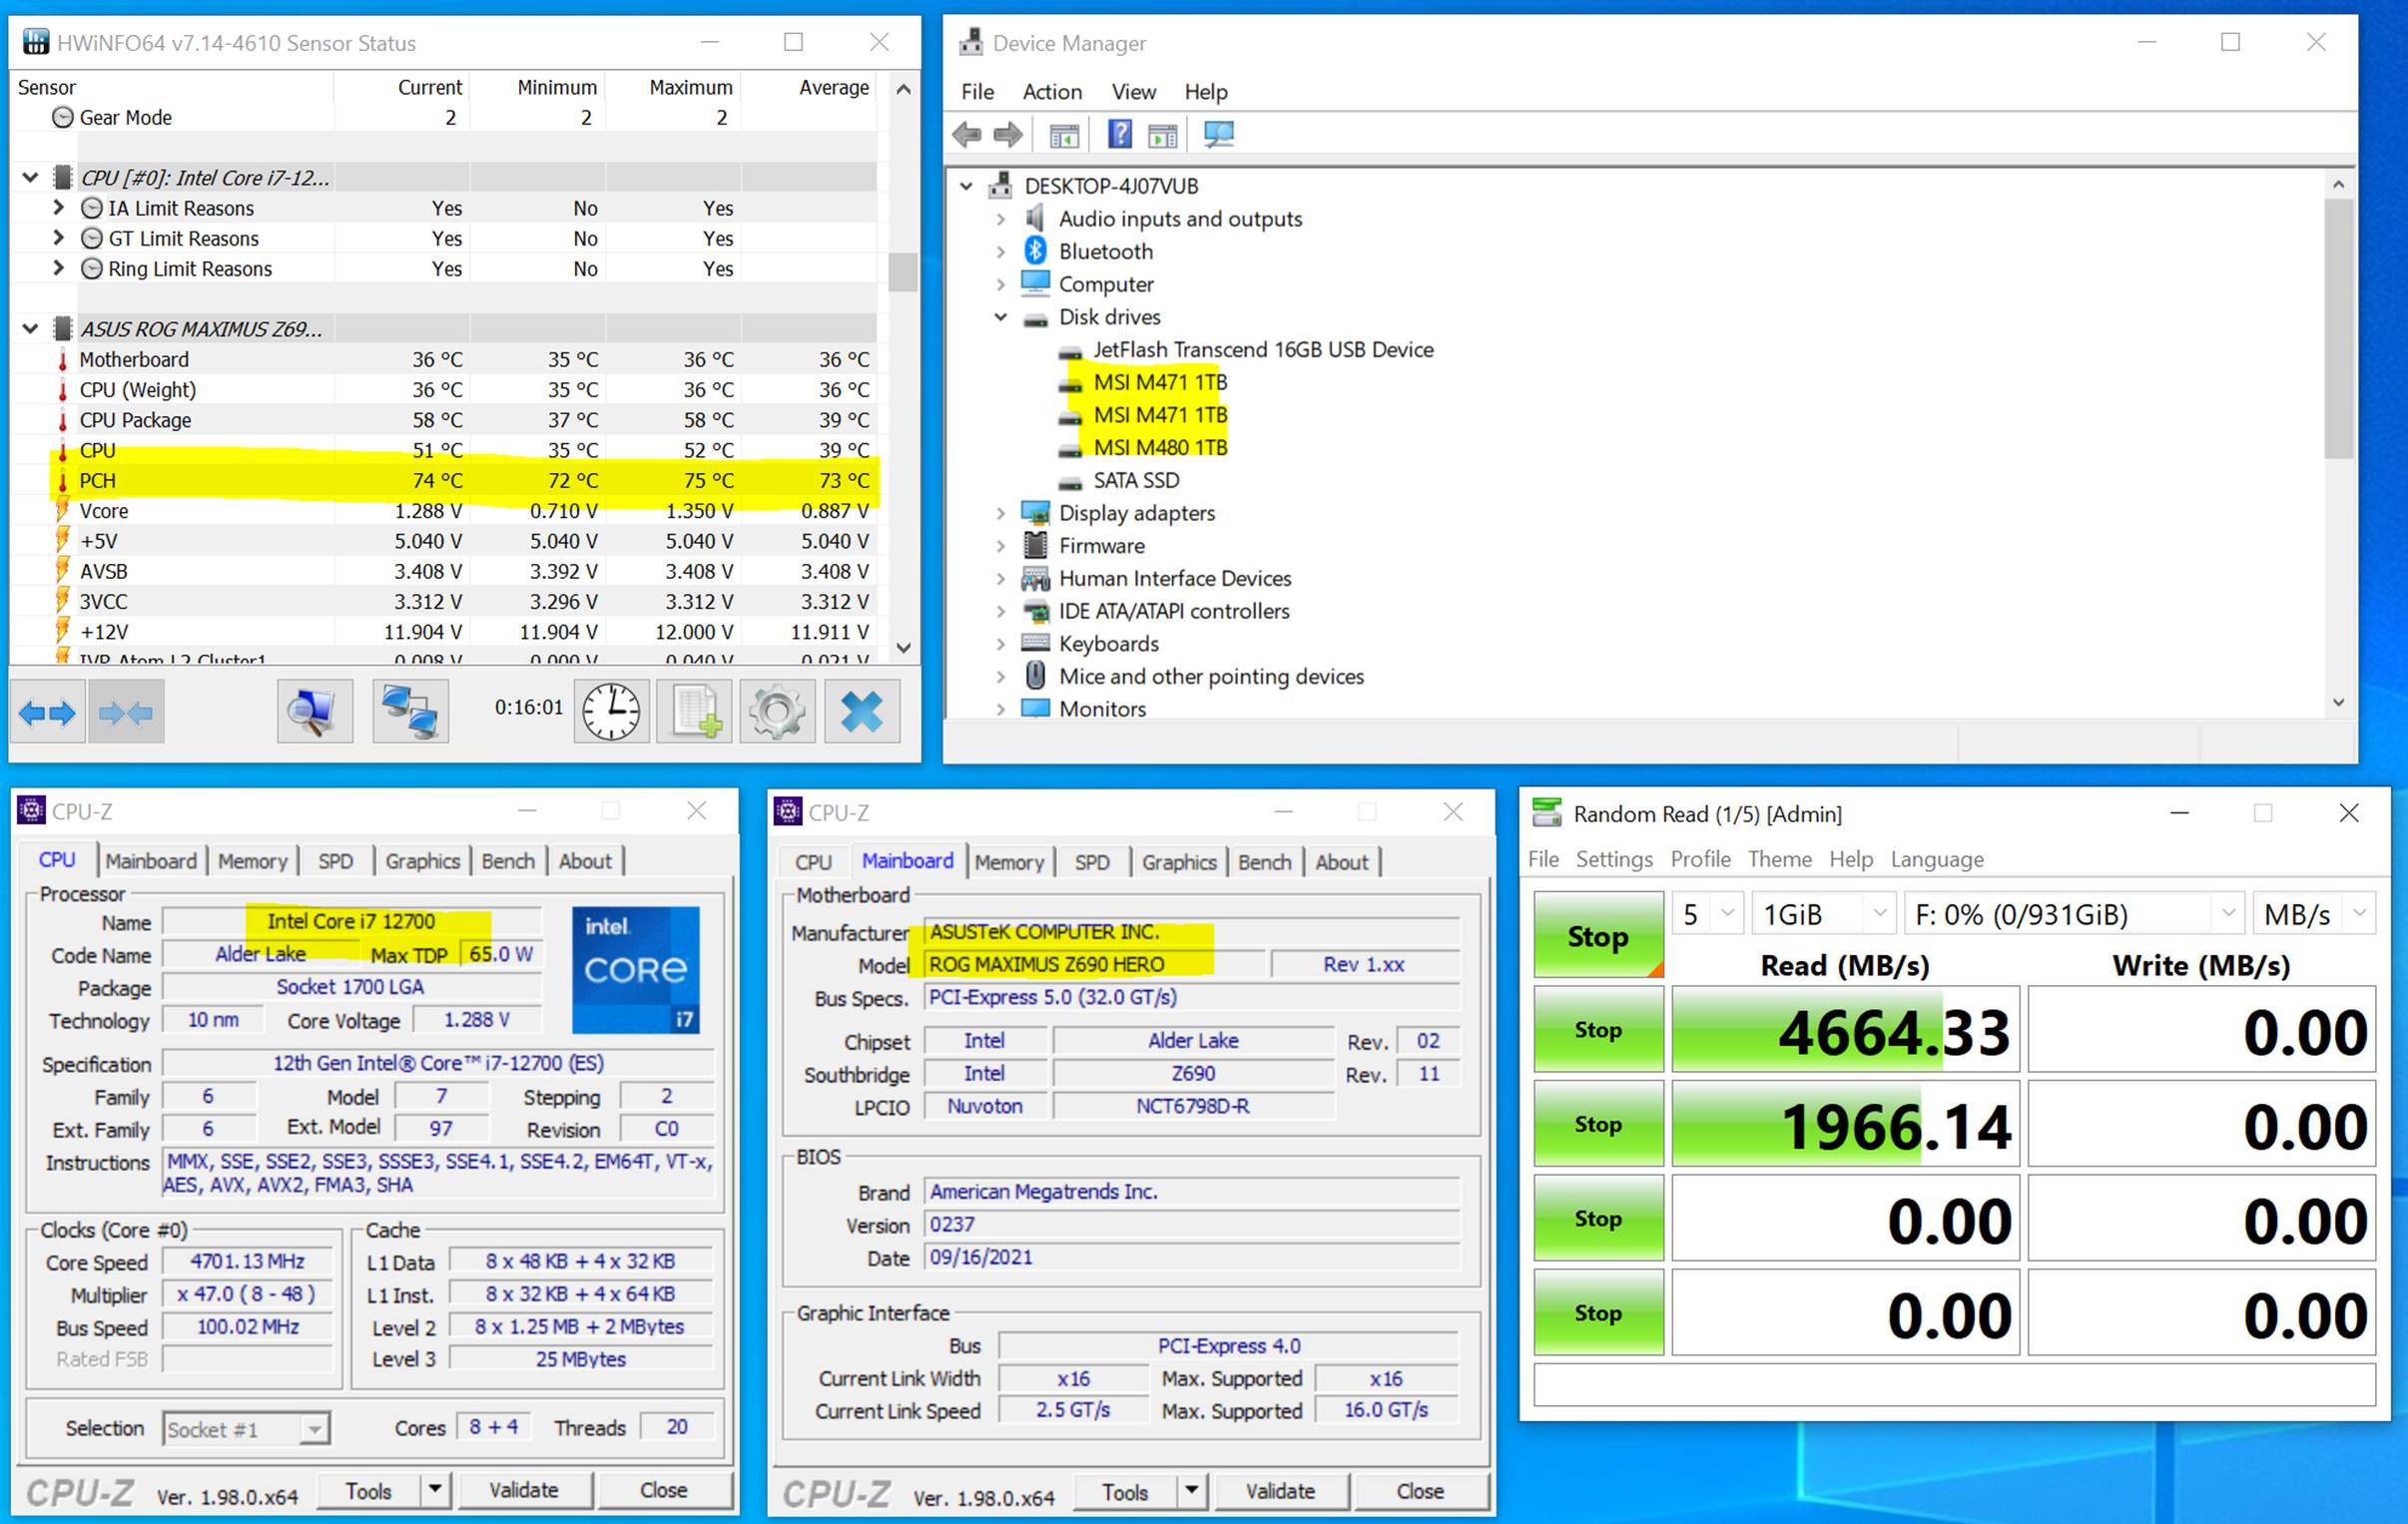The width and height of the screenshot is (2408, 1524).
Task: Click the Device Manager help question-mark icon
Action: (x=1120, y=134)
